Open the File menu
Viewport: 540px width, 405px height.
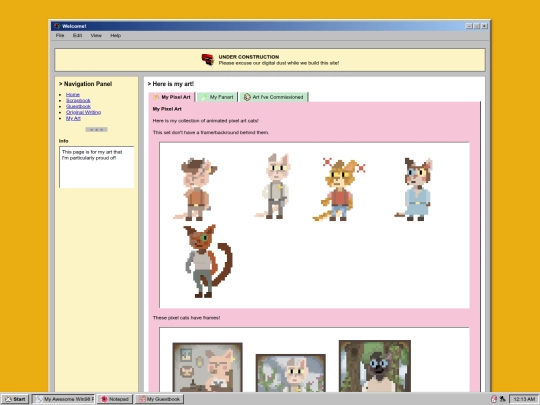point(60,35)
